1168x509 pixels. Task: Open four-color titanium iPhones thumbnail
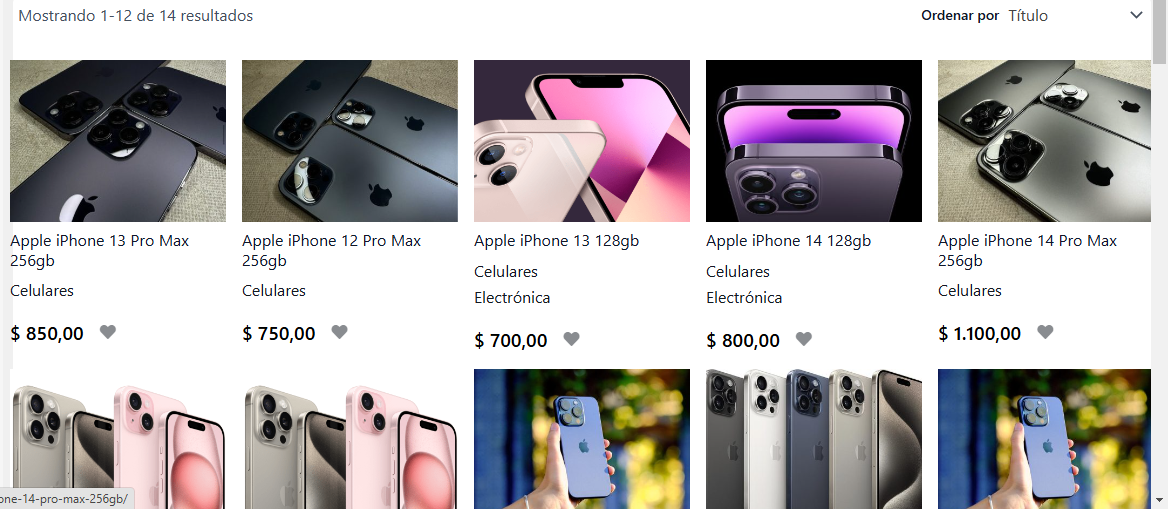point(813,439)
